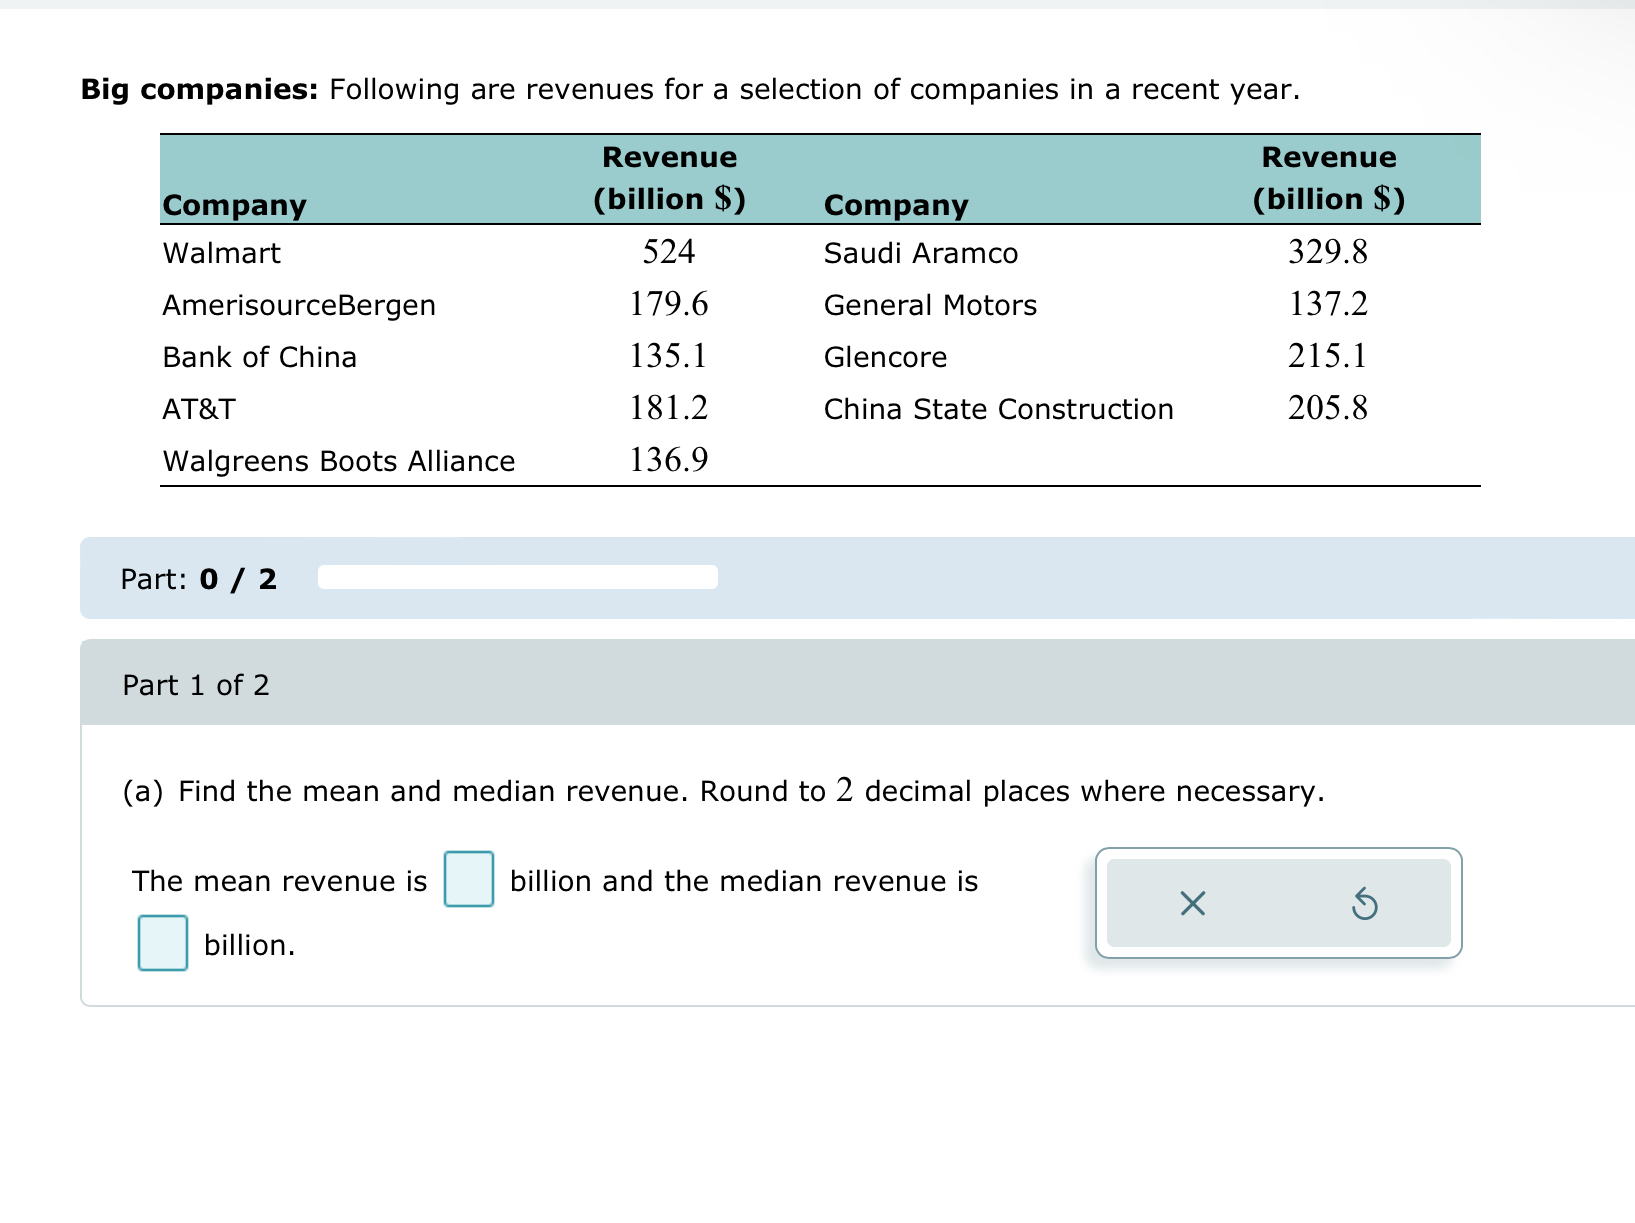Click revenue value 136.9
This screenshot has height=1223, width=1635.
tap(669, 459)
